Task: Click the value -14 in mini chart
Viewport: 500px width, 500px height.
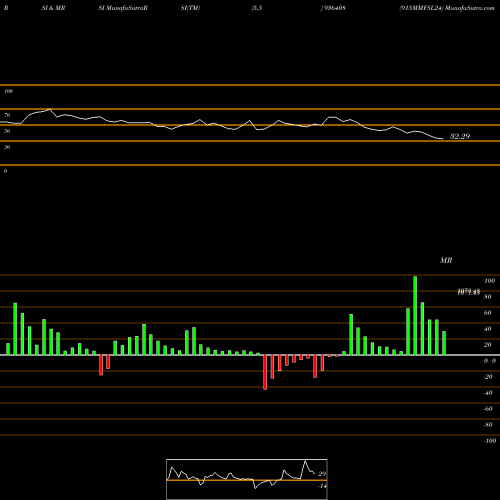Action: point(322,486)
